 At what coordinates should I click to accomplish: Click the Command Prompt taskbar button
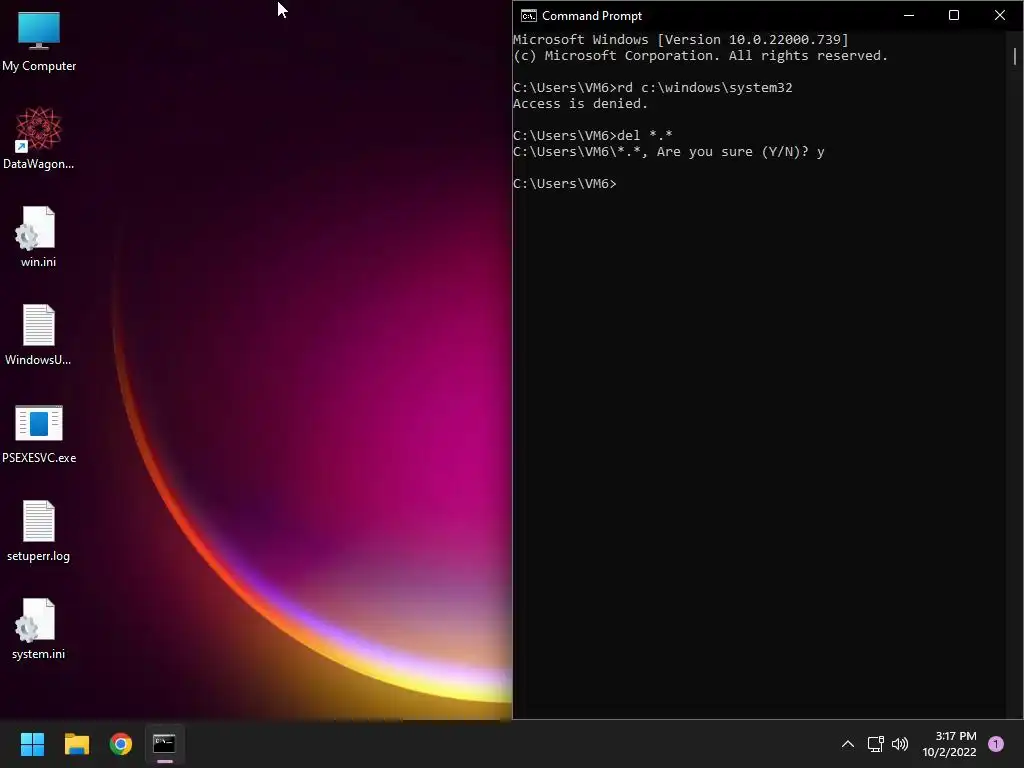click(165, 744)
